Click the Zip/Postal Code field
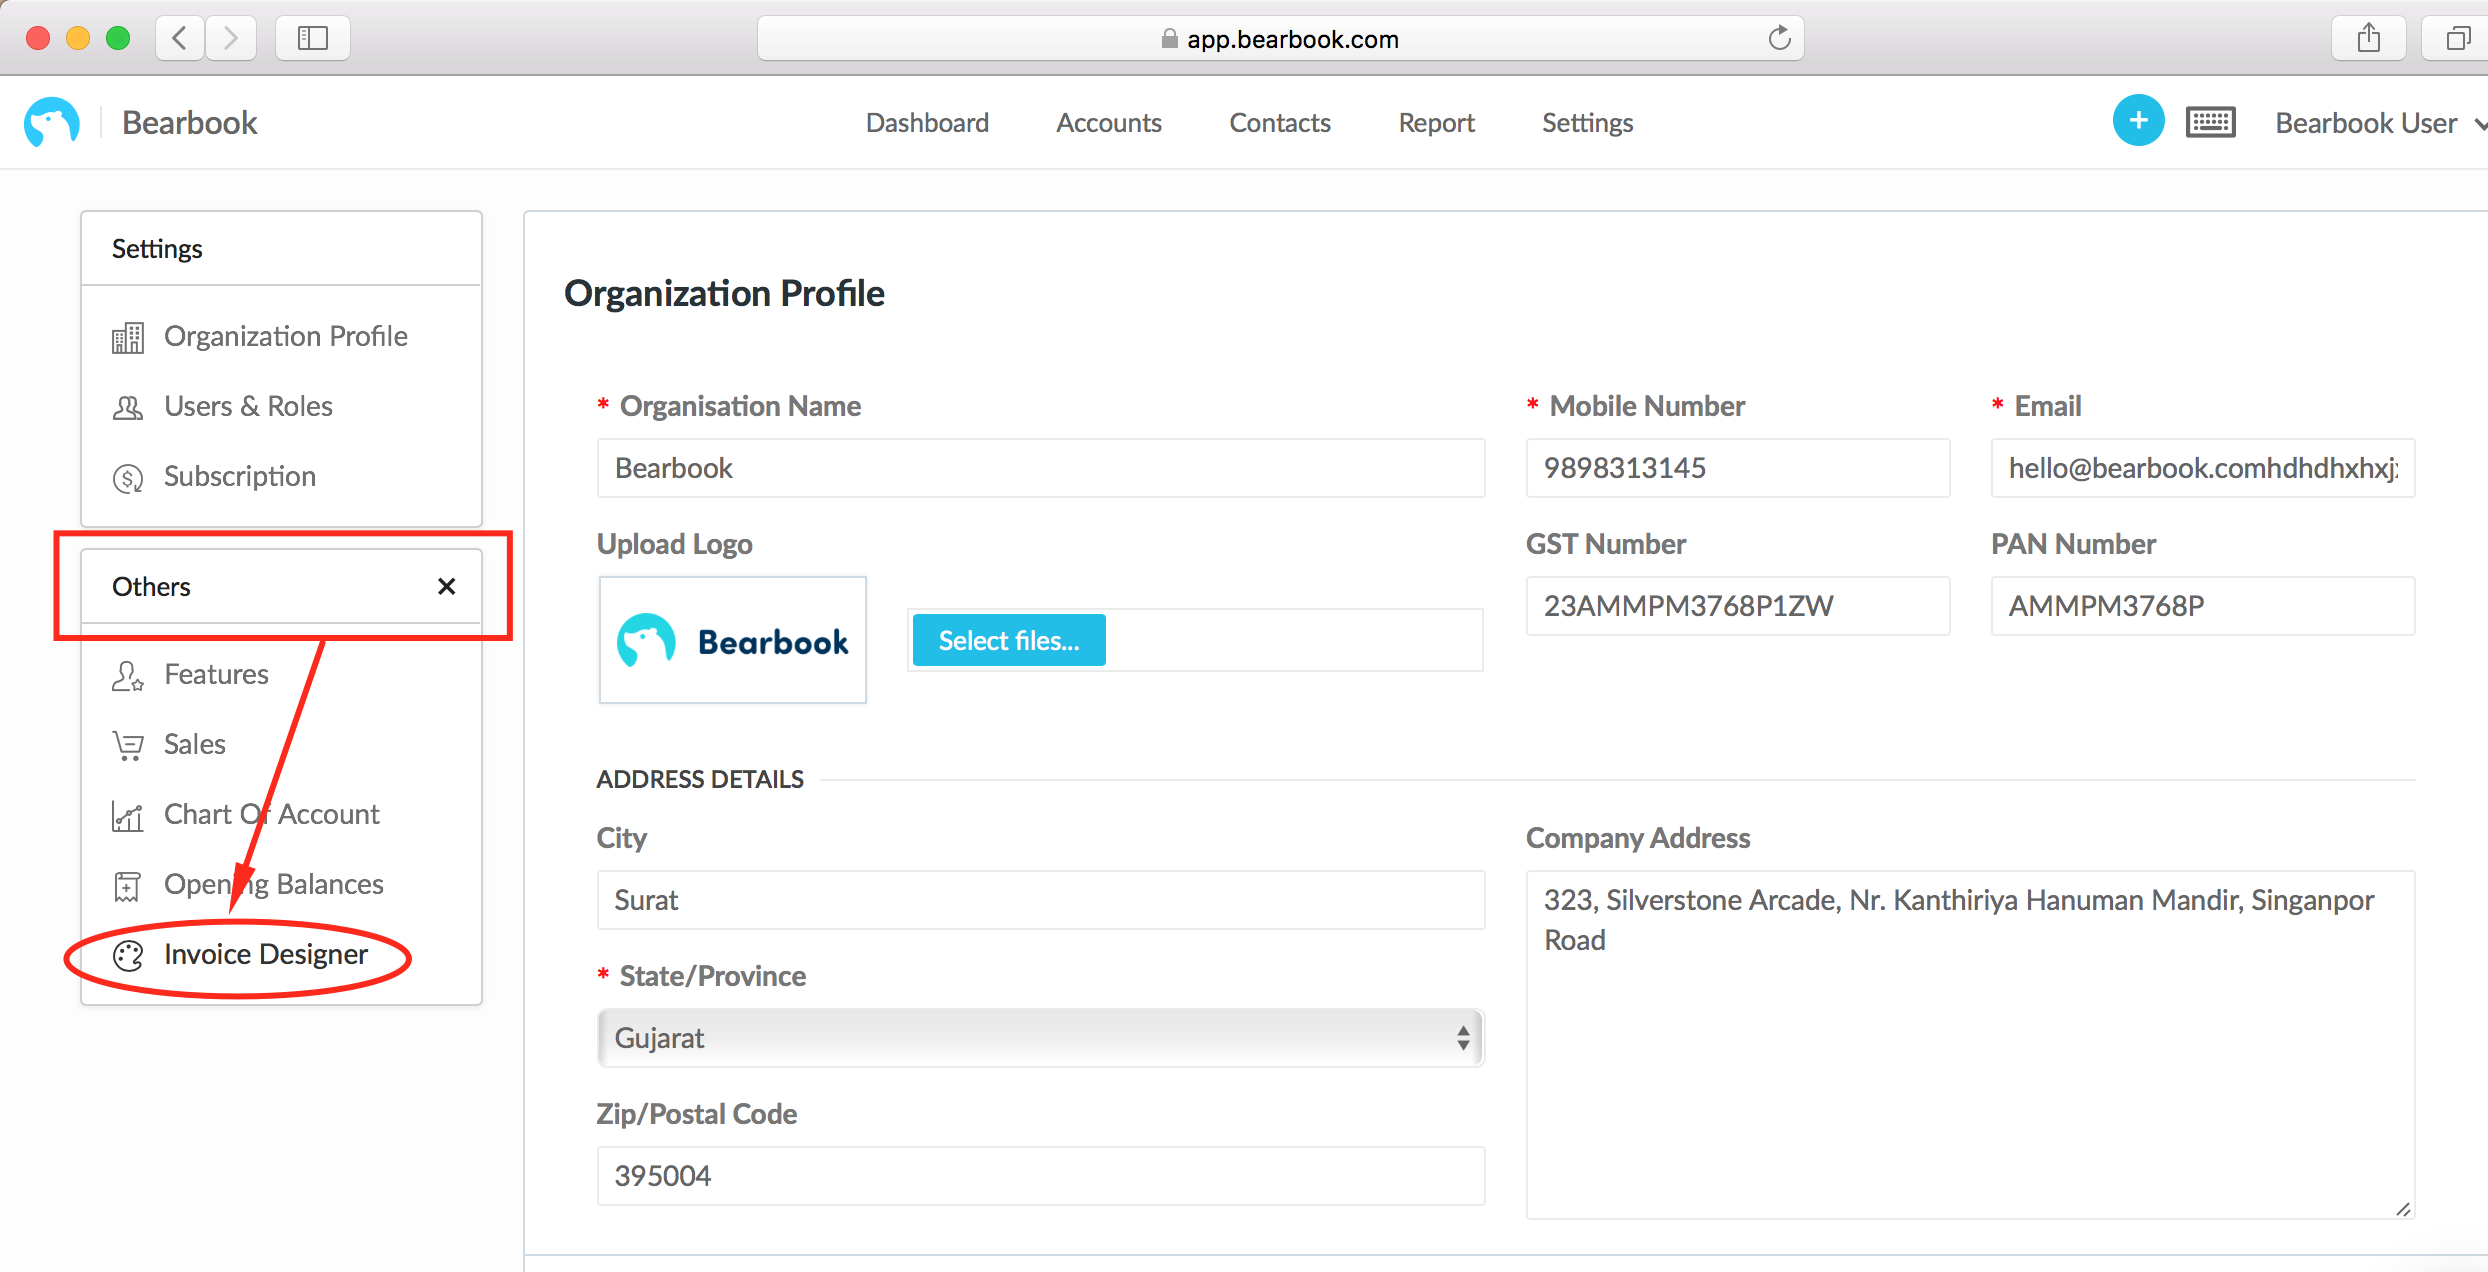The height and width of the screenshot is (1272, 2488). coord(1040,1176)
